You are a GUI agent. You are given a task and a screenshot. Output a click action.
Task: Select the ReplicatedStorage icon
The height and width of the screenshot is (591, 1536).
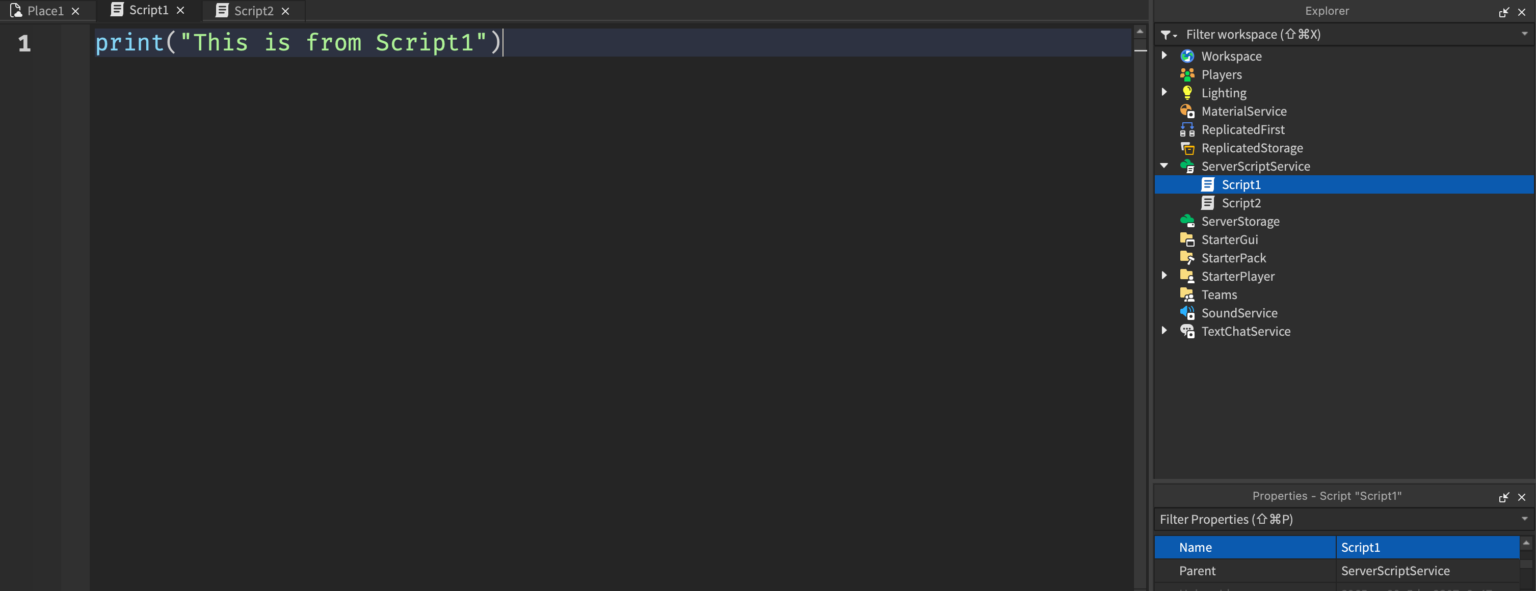pos(1186,147)
